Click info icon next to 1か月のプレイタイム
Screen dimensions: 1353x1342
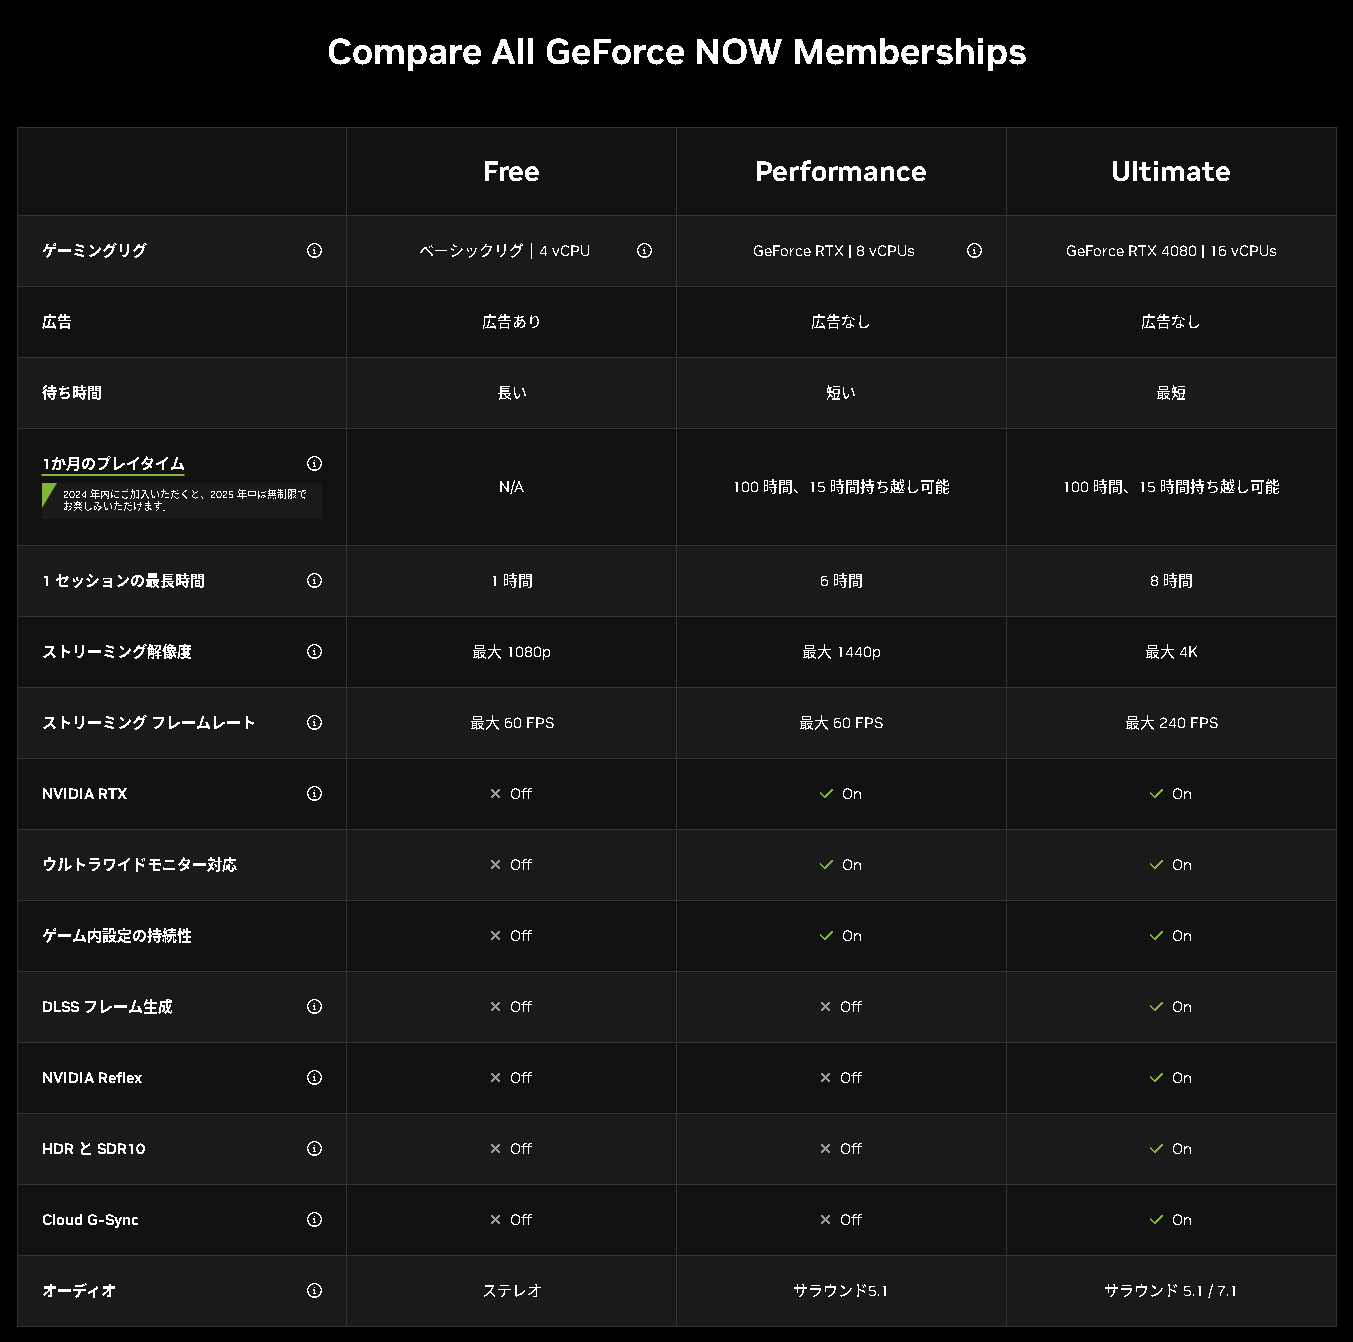pos(314,464)
